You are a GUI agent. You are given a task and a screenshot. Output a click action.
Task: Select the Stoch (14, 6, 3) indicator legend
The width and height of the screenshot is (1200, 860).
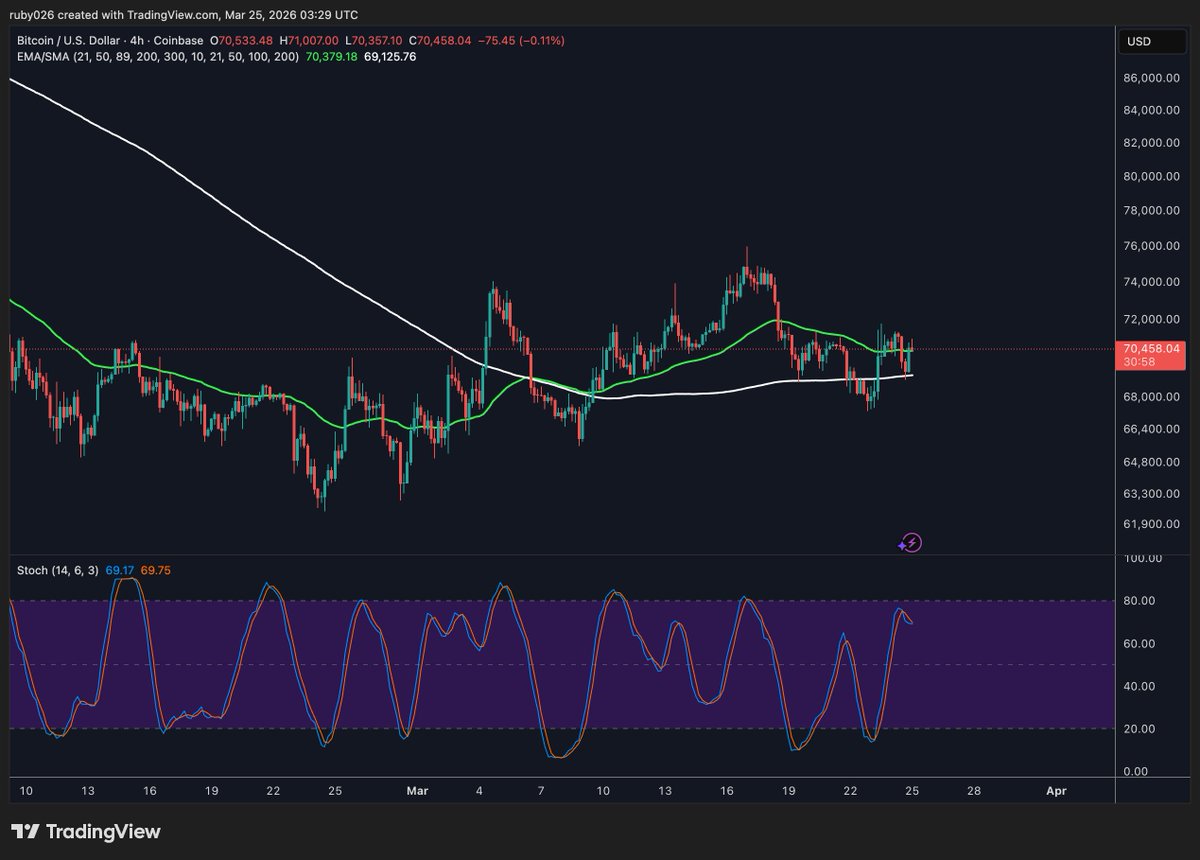tap(56, 570)
